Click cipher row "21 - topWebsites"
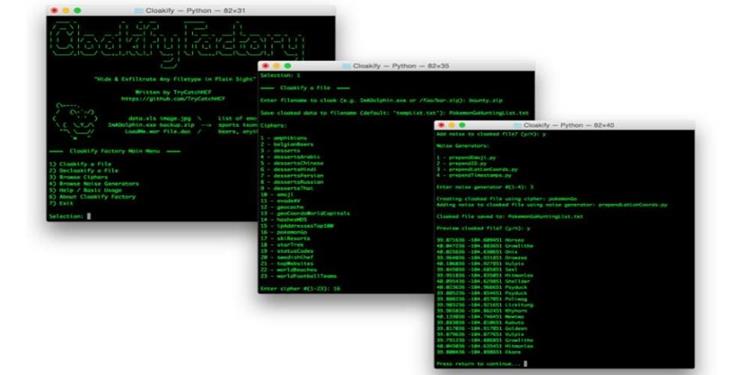This screenshot has width=750, height=375. pyautogui.click(x=287, y=264)
